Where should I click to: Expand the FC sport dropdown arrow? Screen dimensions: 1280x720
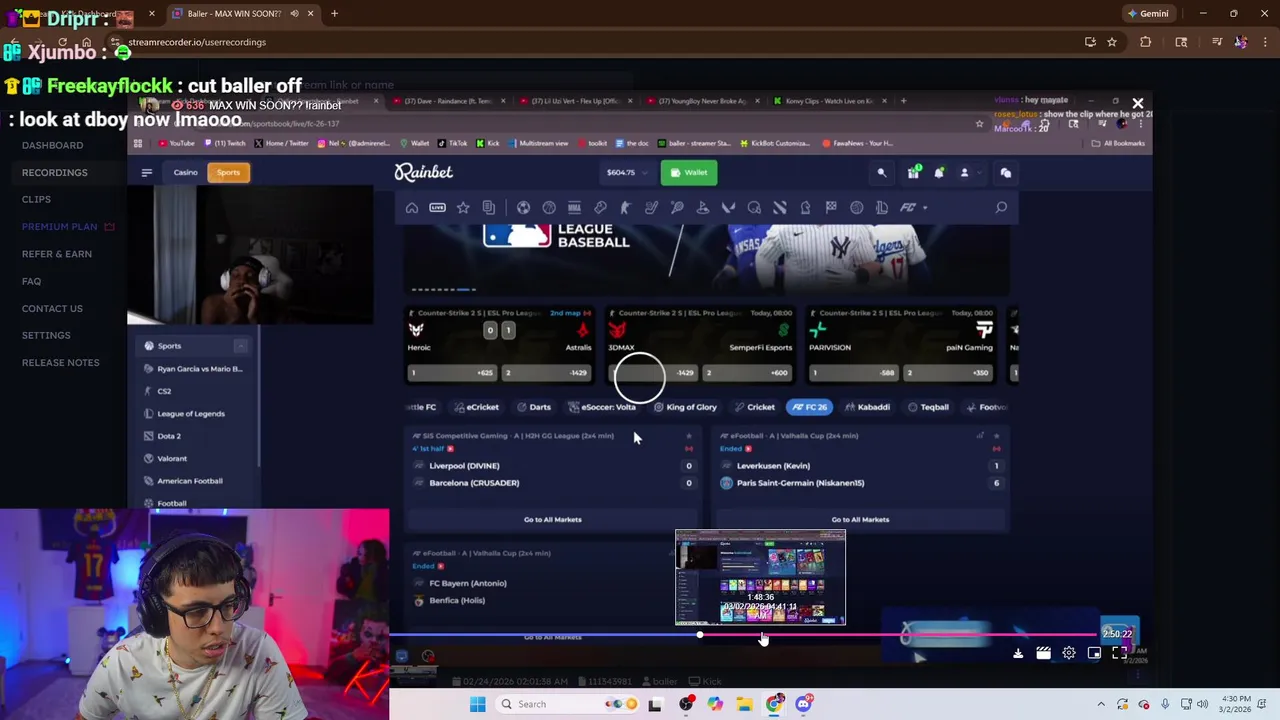[925, 207]
